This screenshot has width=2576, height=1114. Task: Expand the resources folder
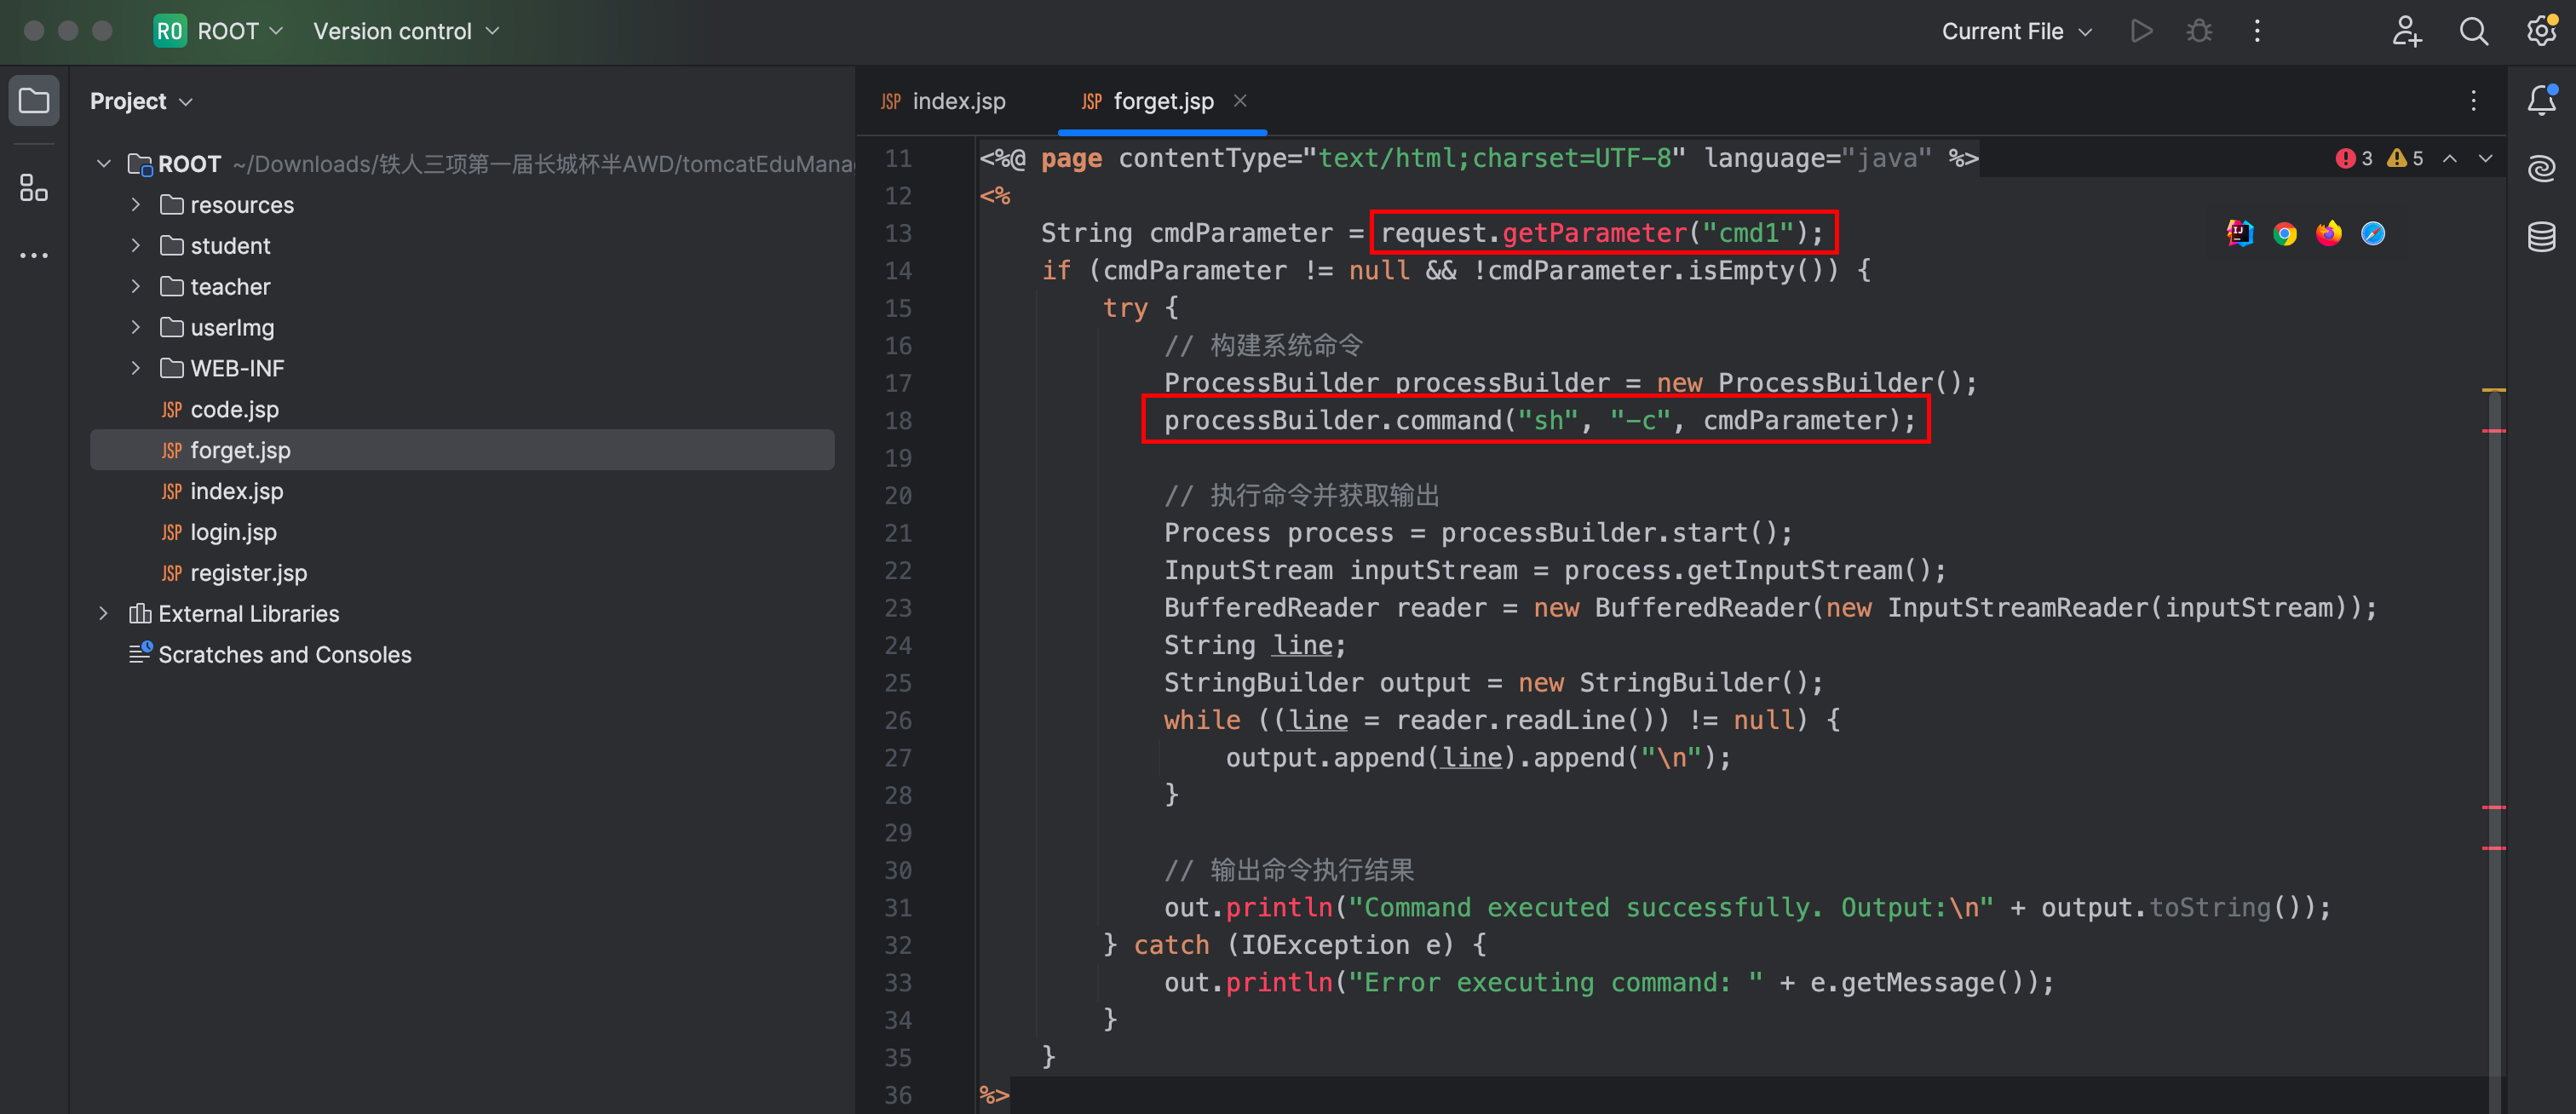pyautogui.click(x=135, y=204)
